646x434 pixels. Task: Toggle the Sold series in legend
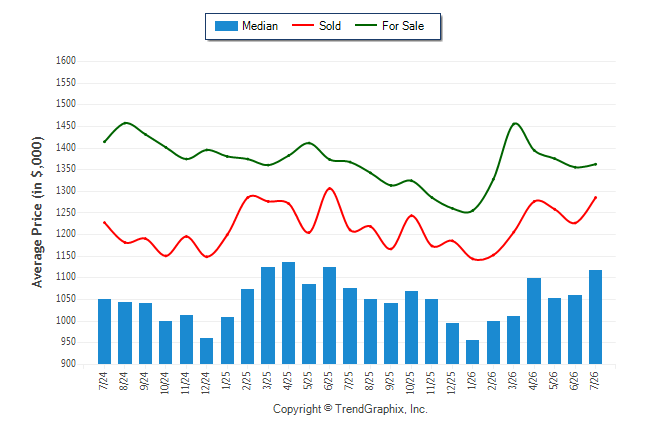(x=316, y=26)
